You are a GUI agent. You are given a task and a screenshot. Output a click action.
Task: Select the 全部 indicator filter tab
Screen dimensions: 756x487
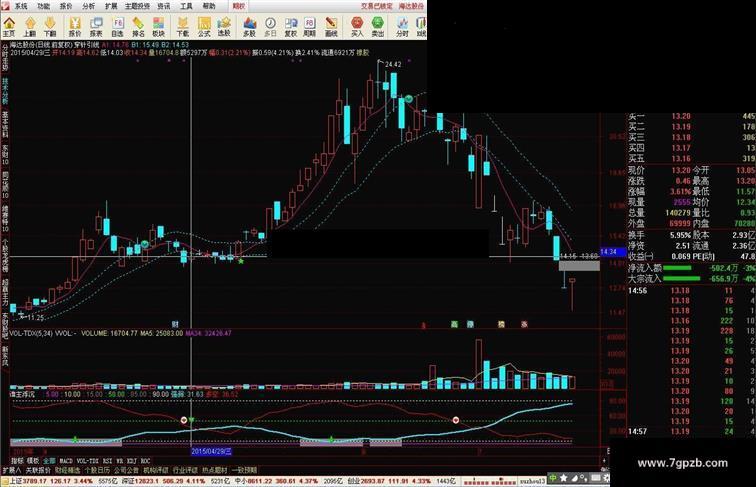(x=49, y=461)
